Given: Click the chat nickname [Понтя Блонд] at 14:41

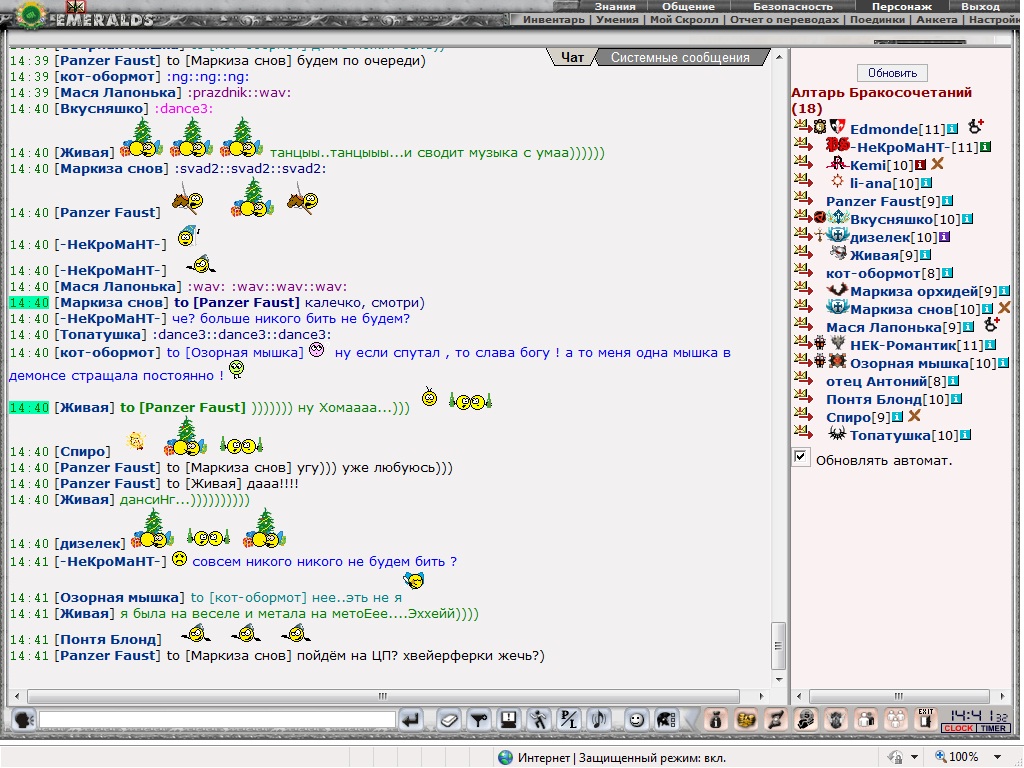Looking at the screenshot, I should click(108, 639).
